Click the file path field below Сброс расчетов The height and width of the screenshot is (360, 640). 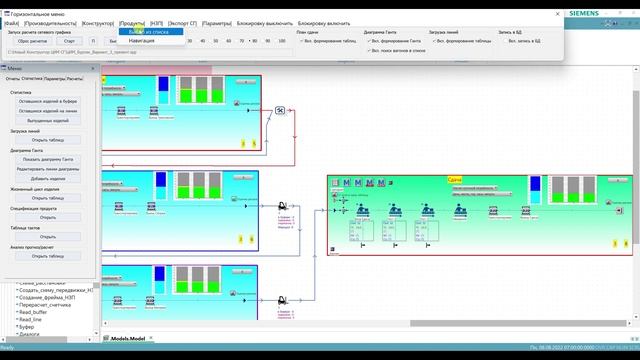(150, 52)
